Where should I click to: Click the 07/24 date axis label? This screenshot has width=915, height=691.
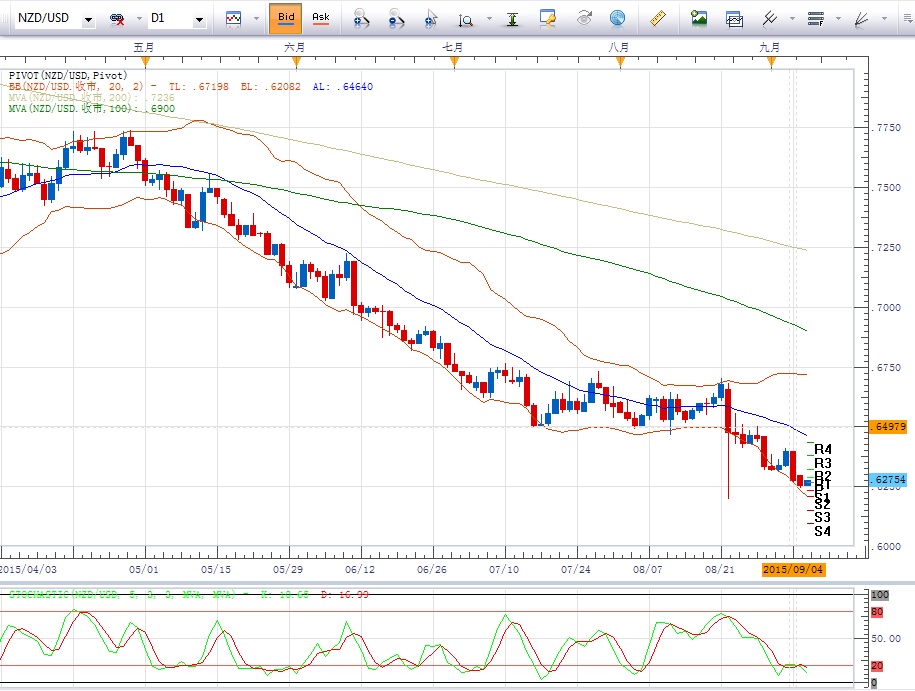[576, 569]
